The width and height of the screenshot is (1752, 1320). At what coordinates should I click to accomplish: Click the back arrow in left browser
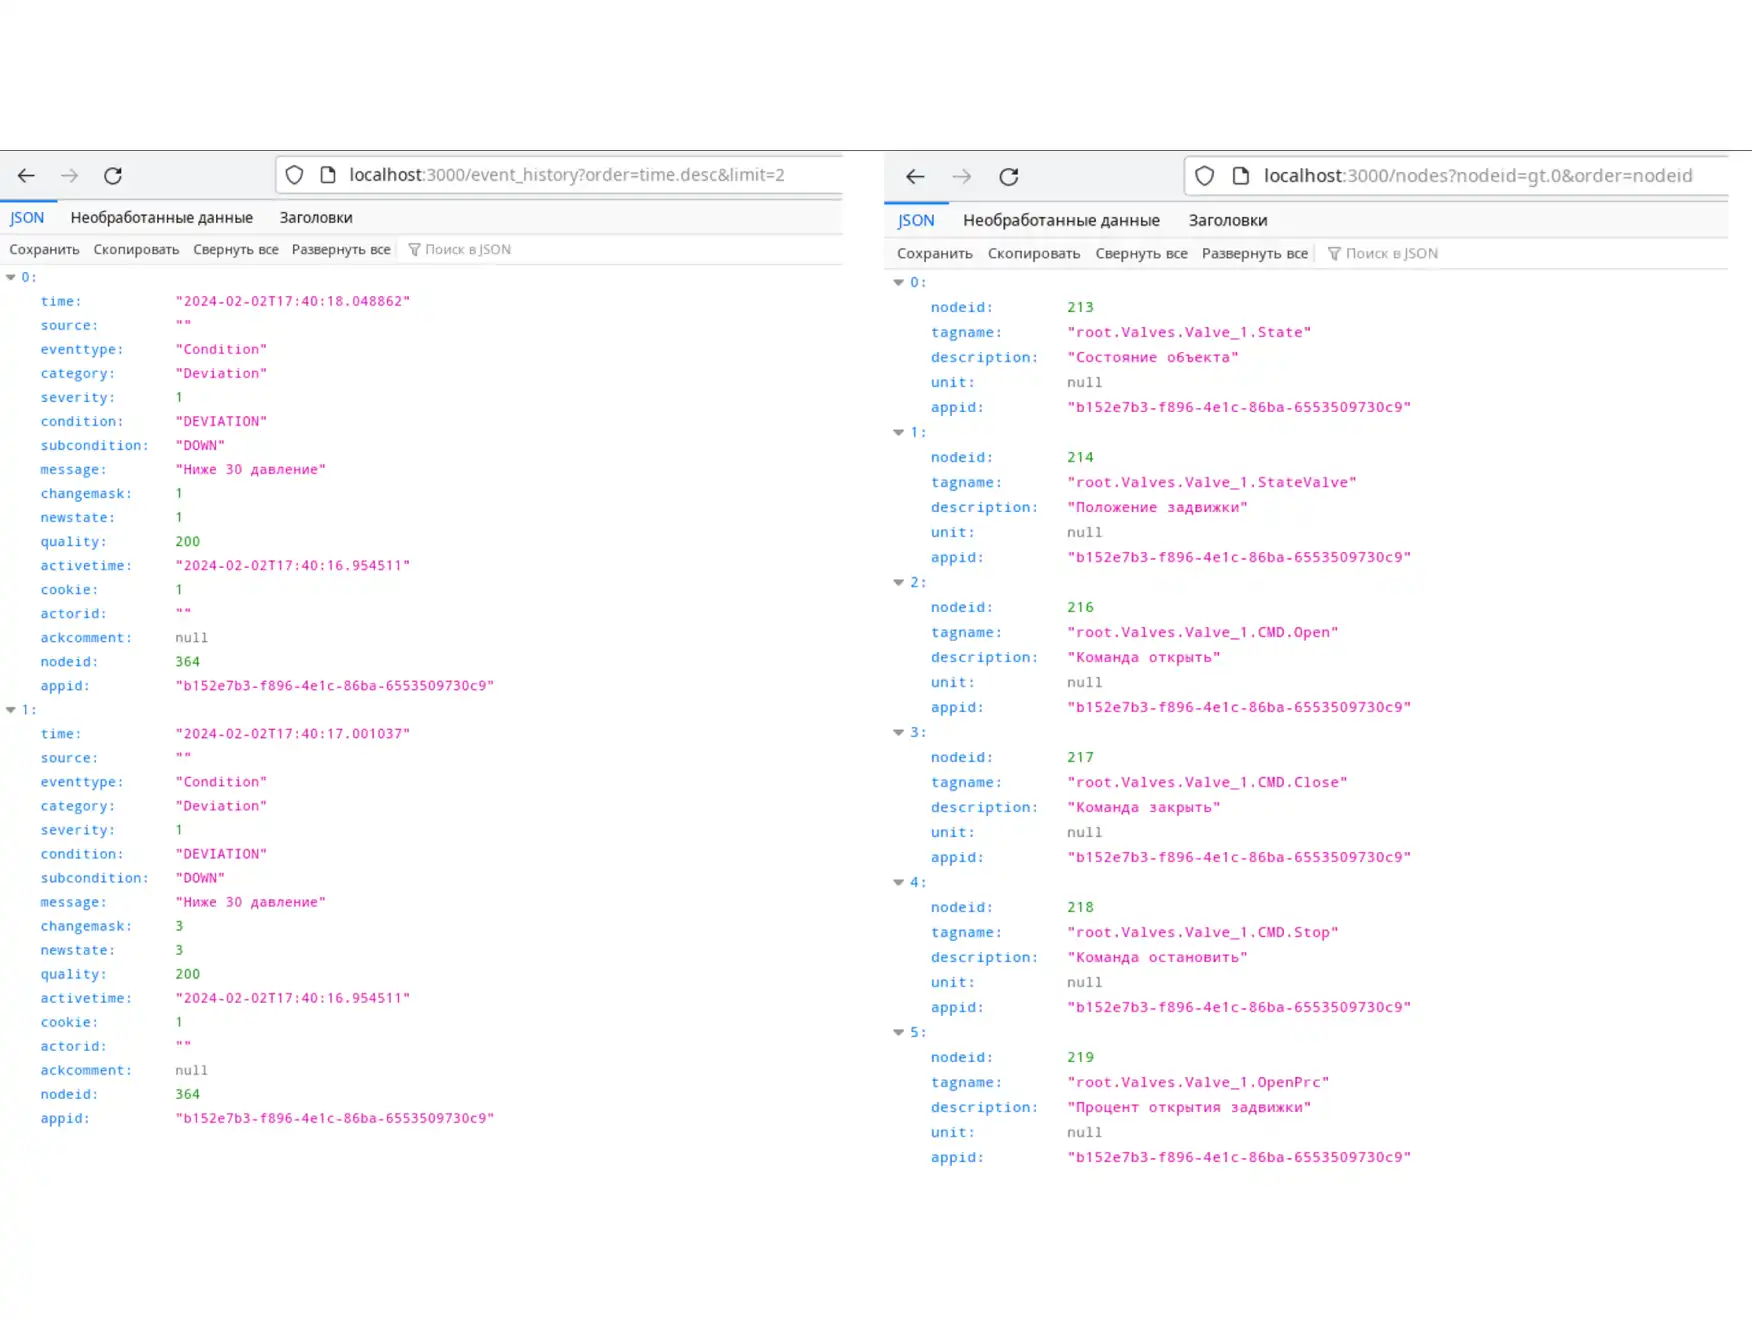pyautogui.click(x=26, y=176)
